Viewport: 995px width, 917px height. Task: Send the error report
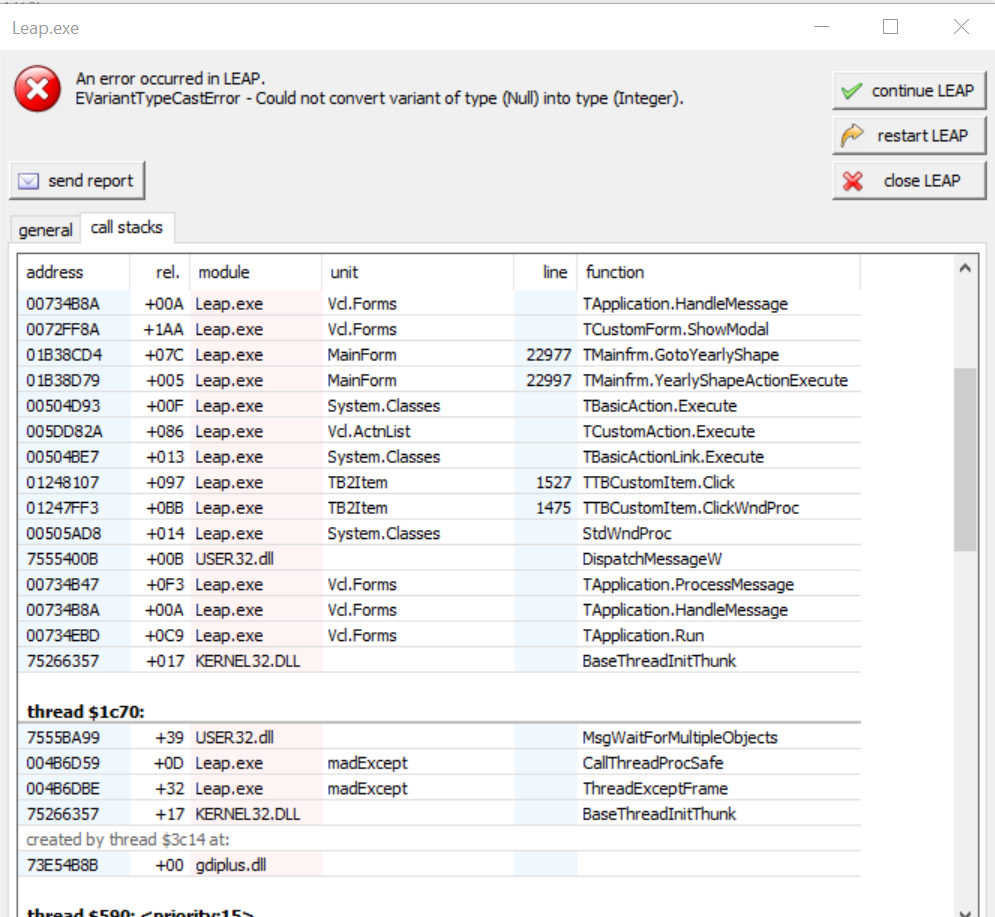pyautogui.click(x=77, y=181)
